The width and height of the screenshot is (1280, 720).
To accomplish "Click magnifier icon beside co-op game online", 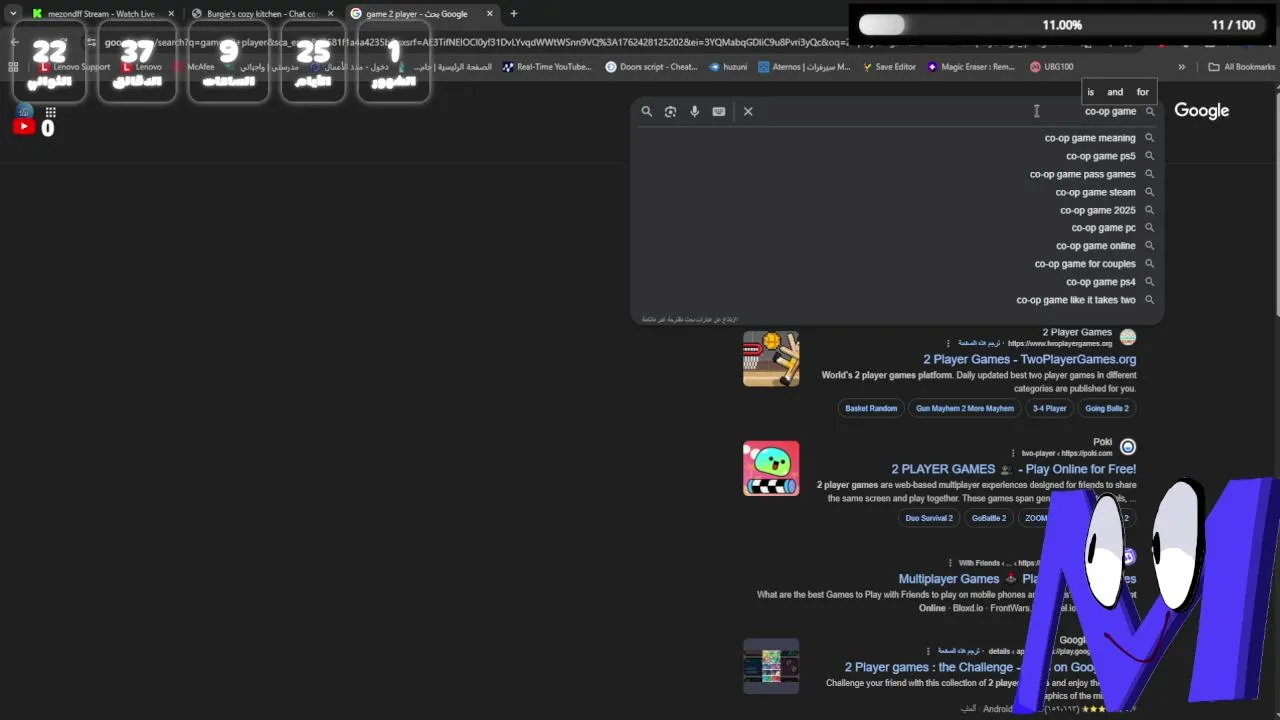I will tap(1150, 246).
